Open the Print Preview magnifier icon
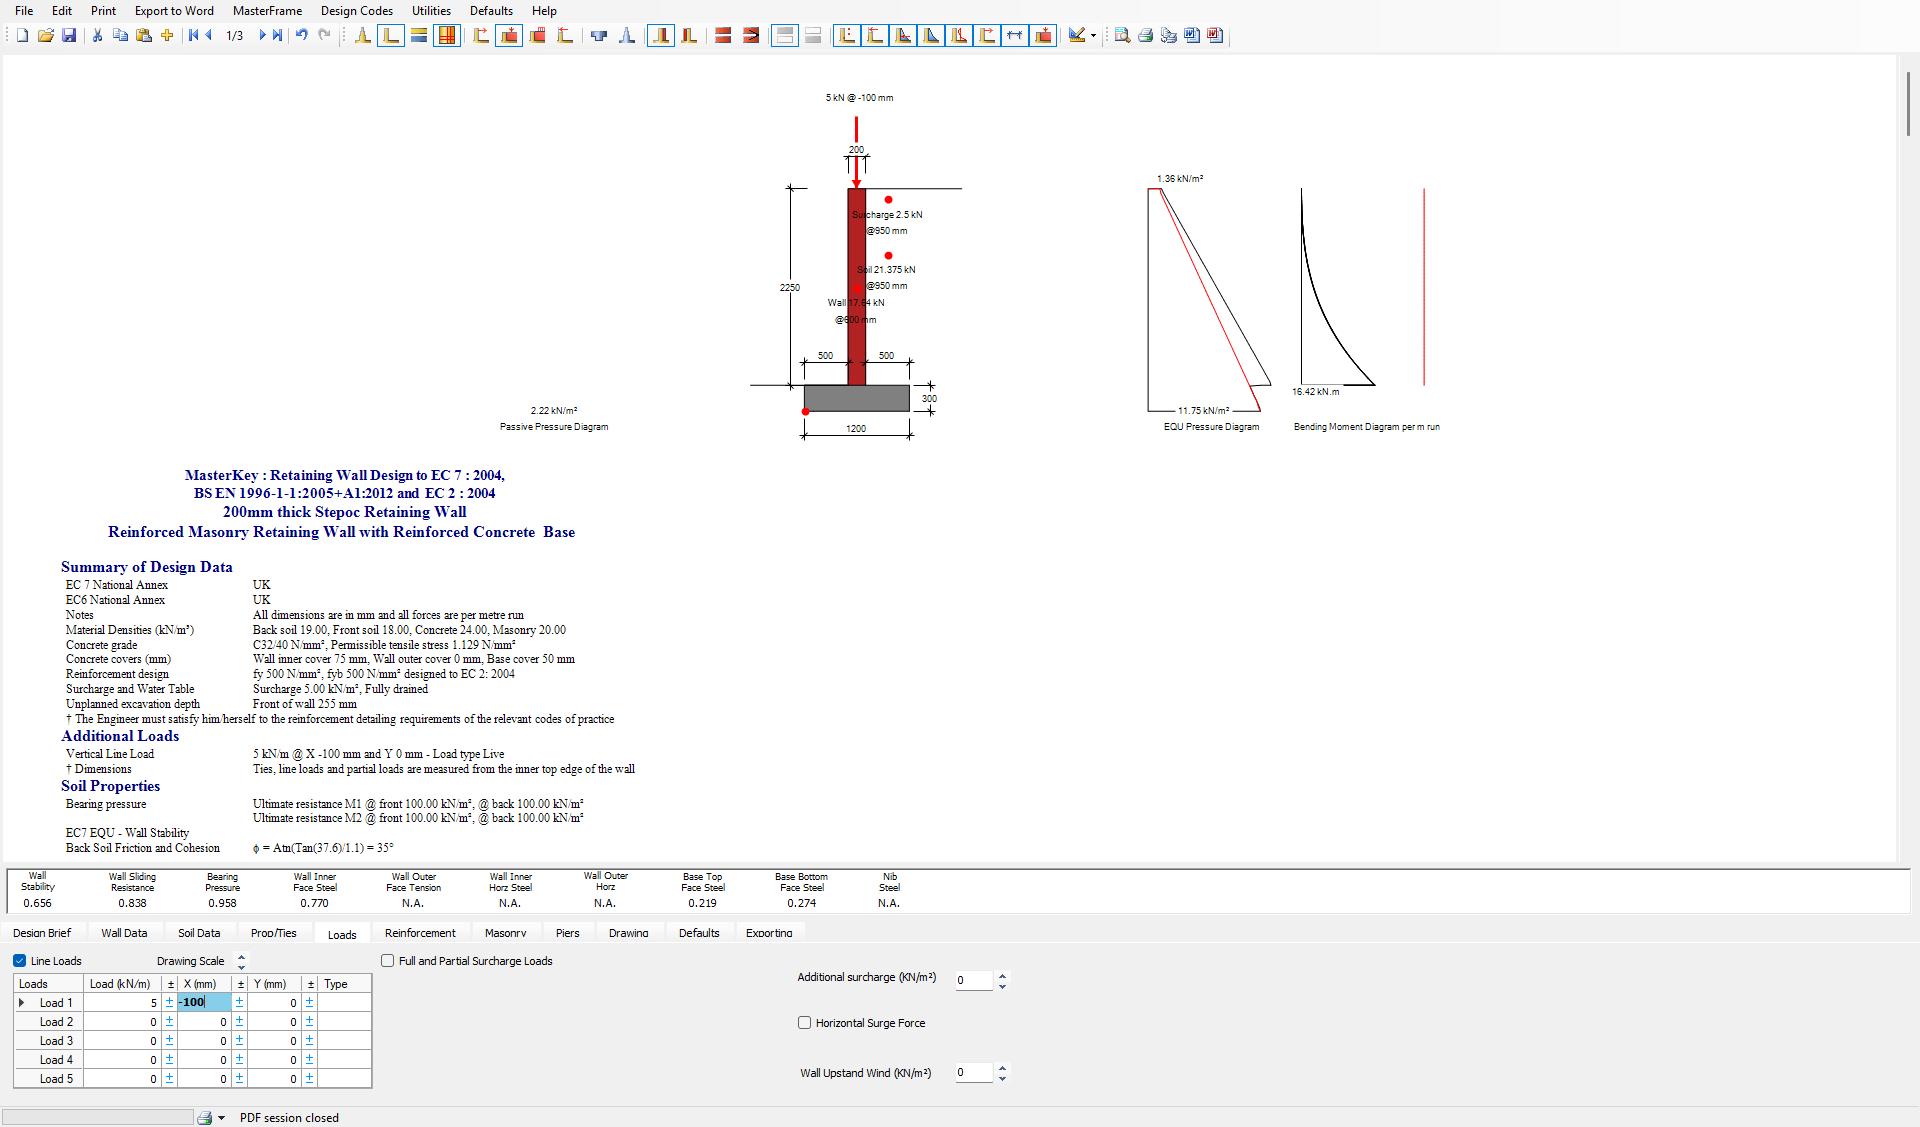 (x=1122, y=35)
